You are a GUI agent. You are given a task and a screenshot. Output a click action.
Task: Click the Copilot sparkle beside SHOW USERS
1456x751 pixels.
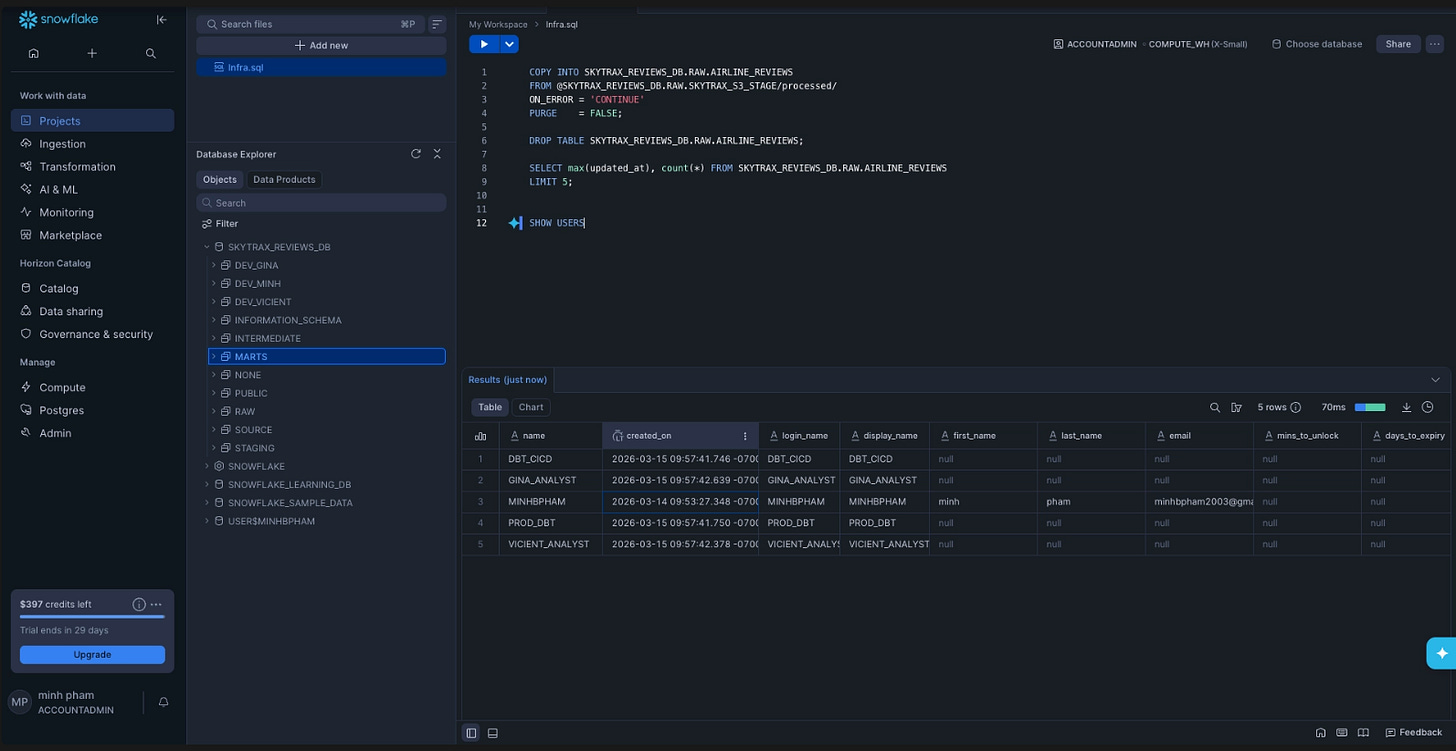pyautogui.click(x=515, y=223)
